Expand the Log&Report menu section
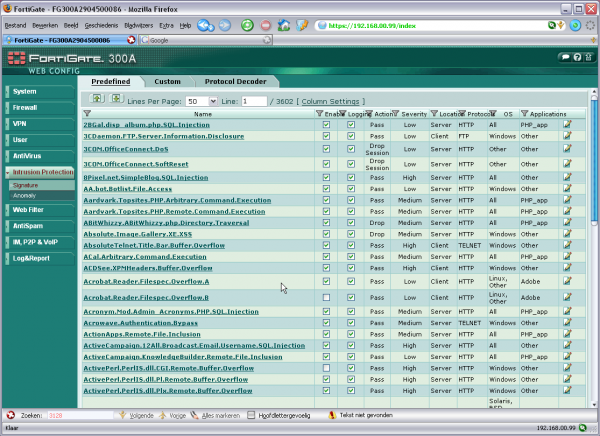The height and width of the screenshot is (436, 600). (40, 258)
